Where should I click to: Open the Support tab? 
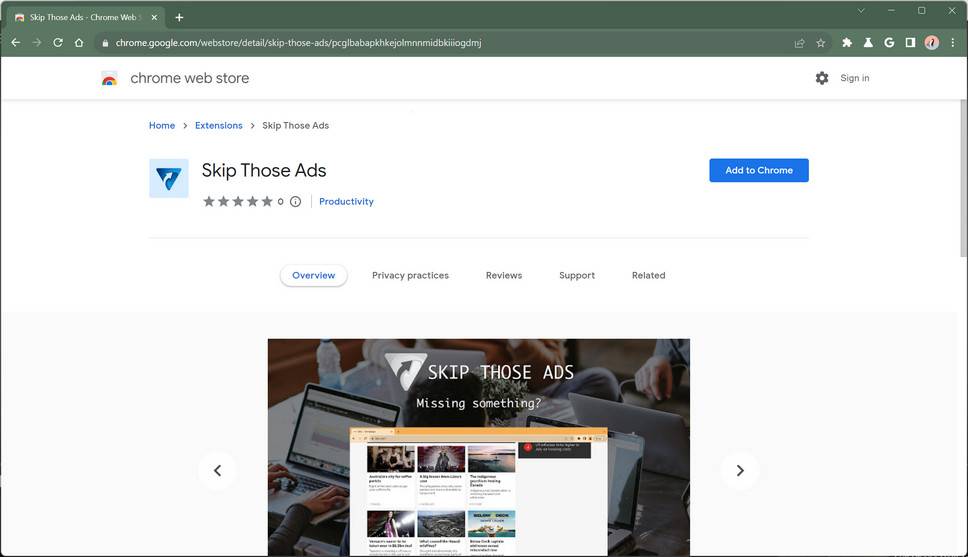577,275
